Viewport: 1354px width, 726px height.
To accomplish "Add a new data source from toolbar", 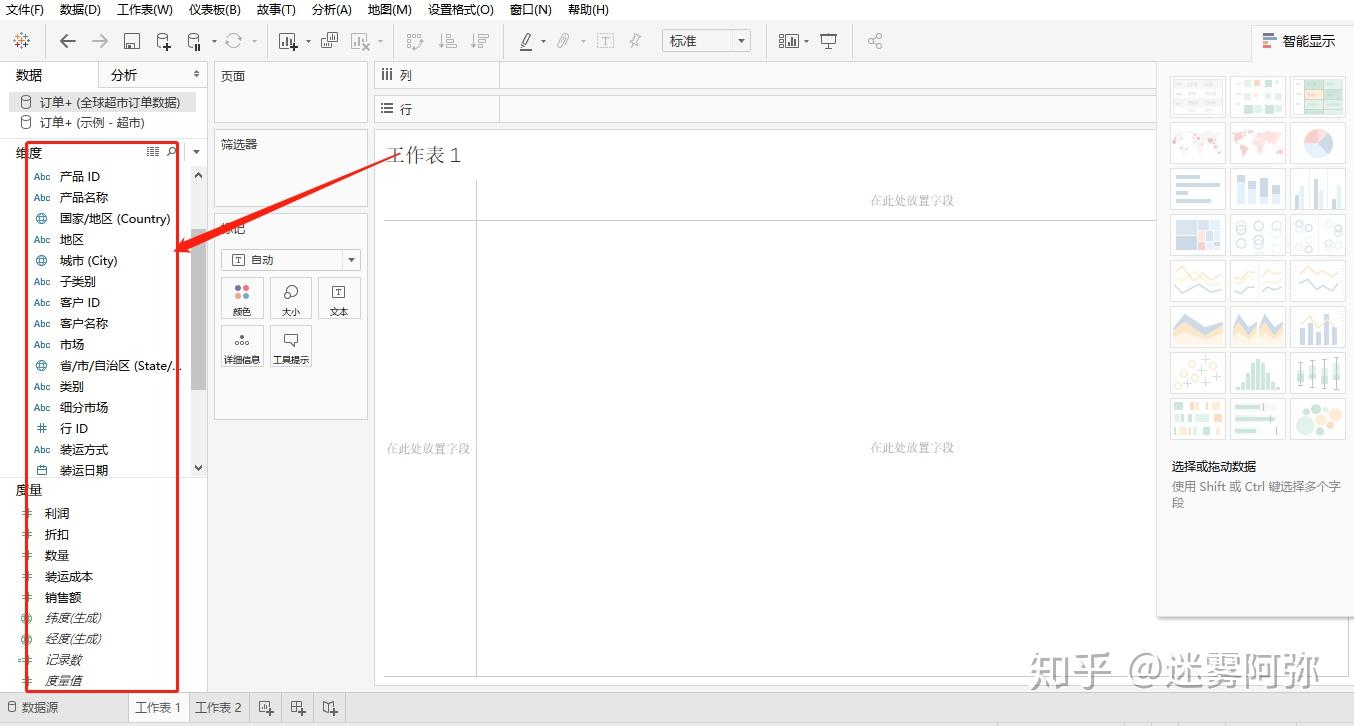I will pyautogui.click(x=163, y=41).
